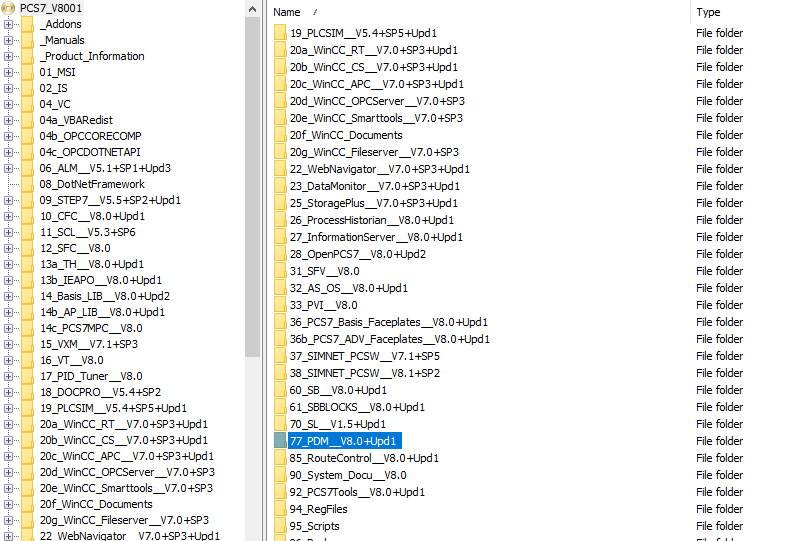The image size is (797, 541).
Task: Click folder icon of 28_OpenPCS7__V8.0+Upd2
Action: coord(280,254)
